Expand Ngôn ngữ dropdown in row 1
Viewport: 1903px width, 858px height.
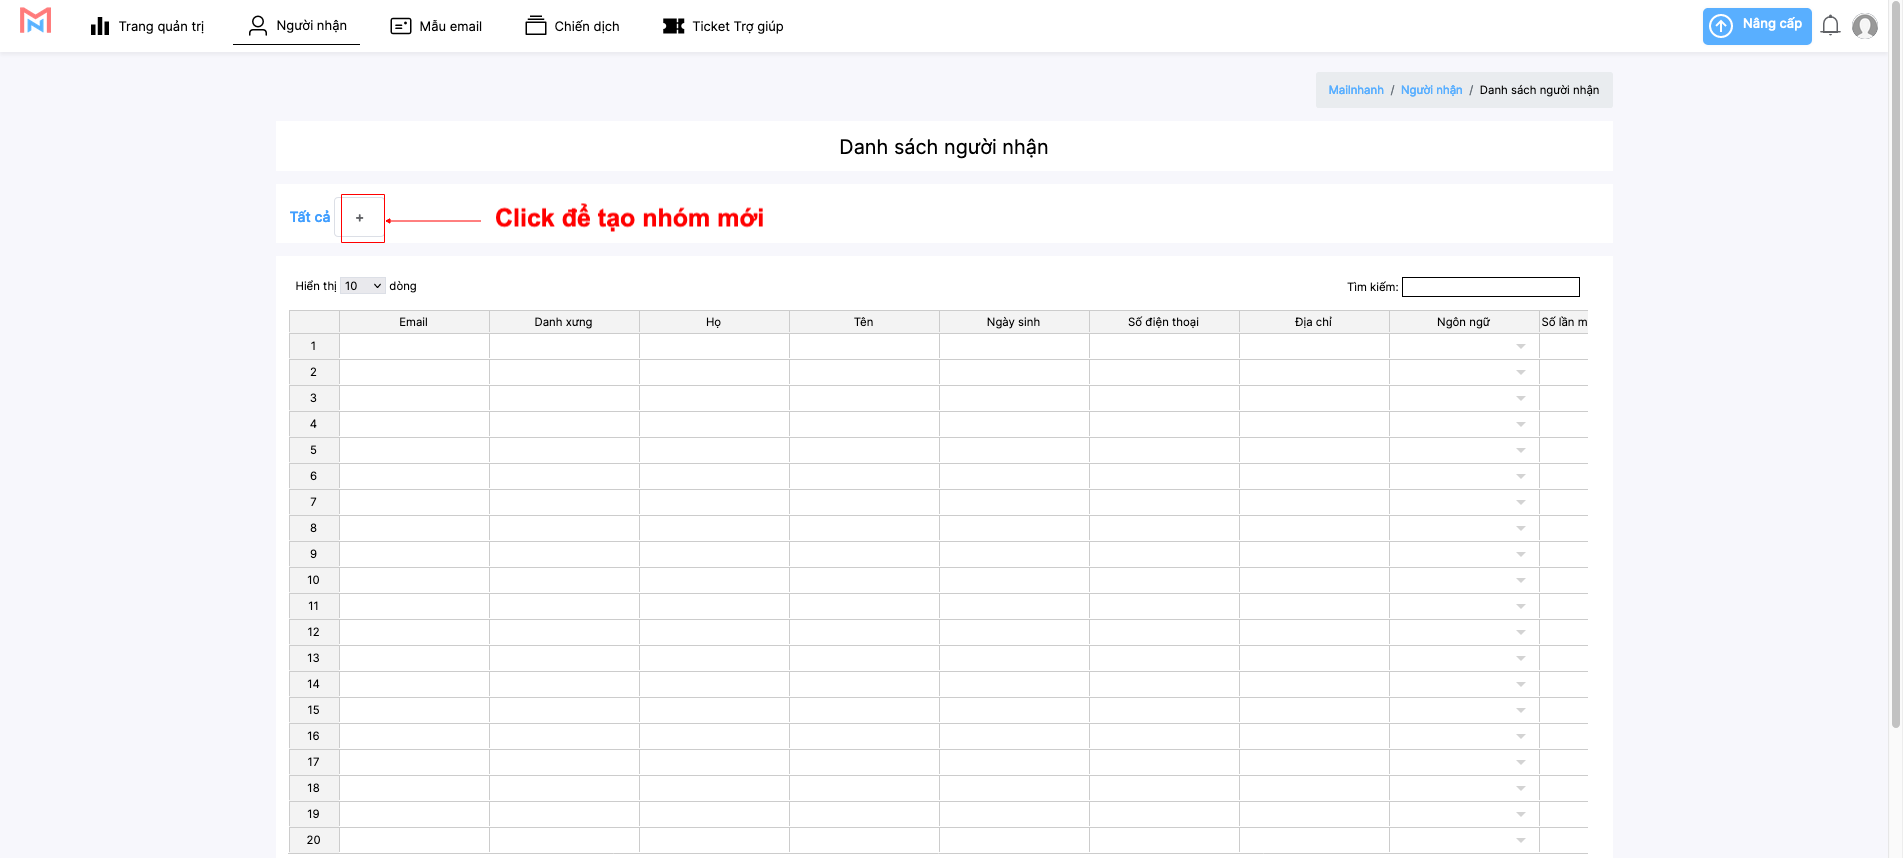1520,347
